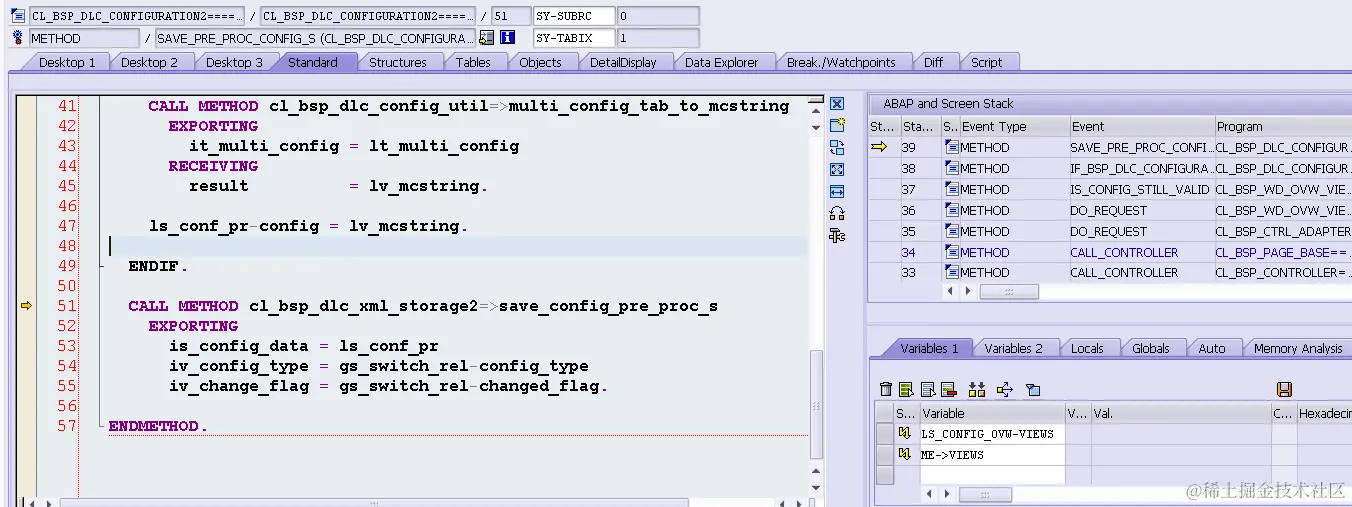Click the new tool icon with yellow star

837,126
